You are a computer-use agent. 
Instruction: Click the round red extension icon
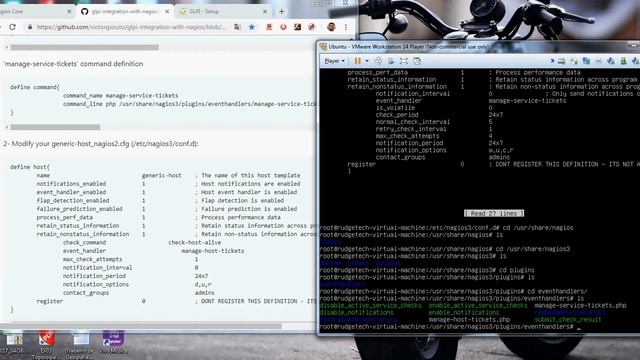pyautogui.click(x=283, y=27)
